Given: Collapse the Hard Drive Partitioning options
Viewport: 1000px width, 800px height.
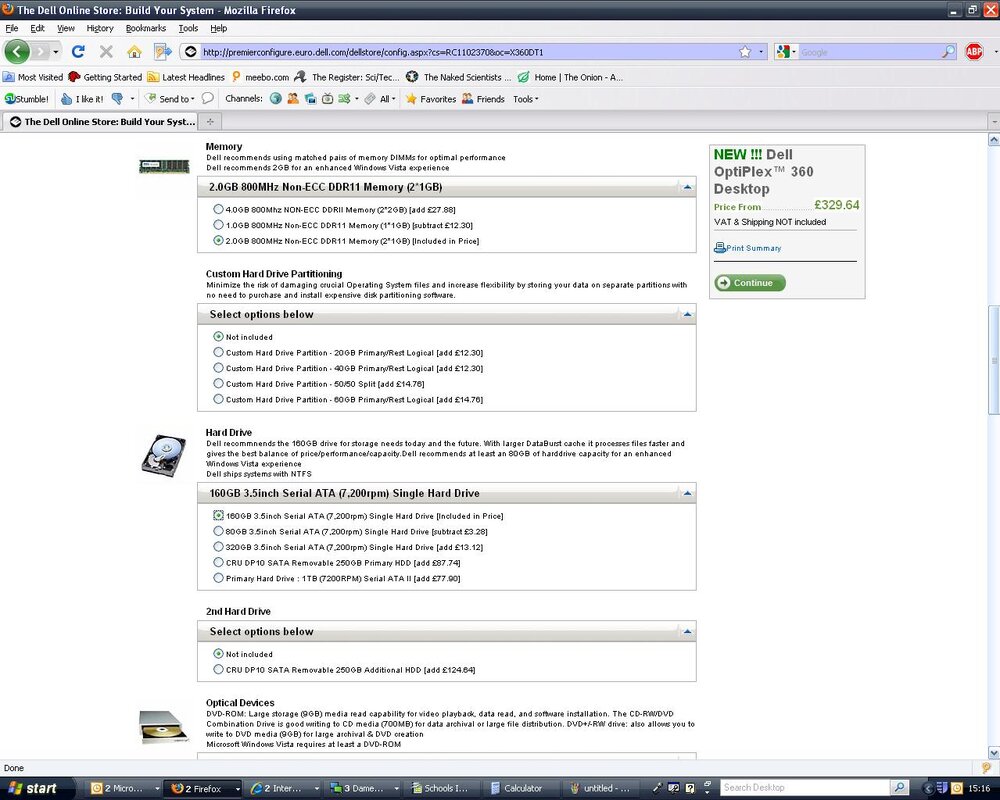Looking at the screenshot, I should 687,314.
